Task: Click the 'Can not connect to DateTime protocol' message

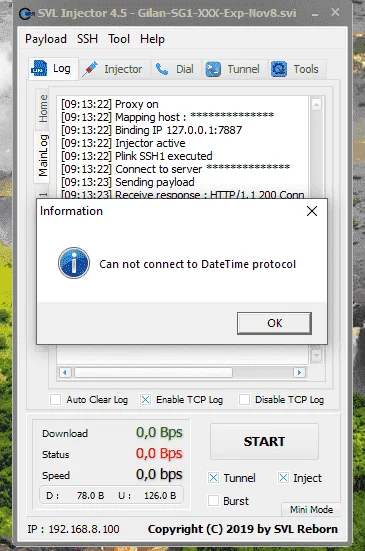Action: pos(197,264)
